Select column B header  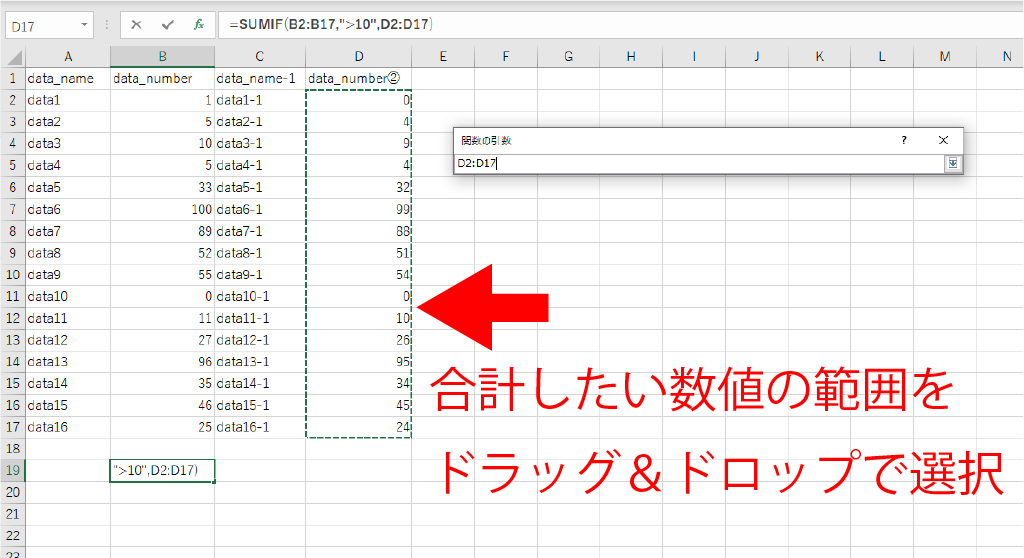pyautogui.click(x=161, y=57)
